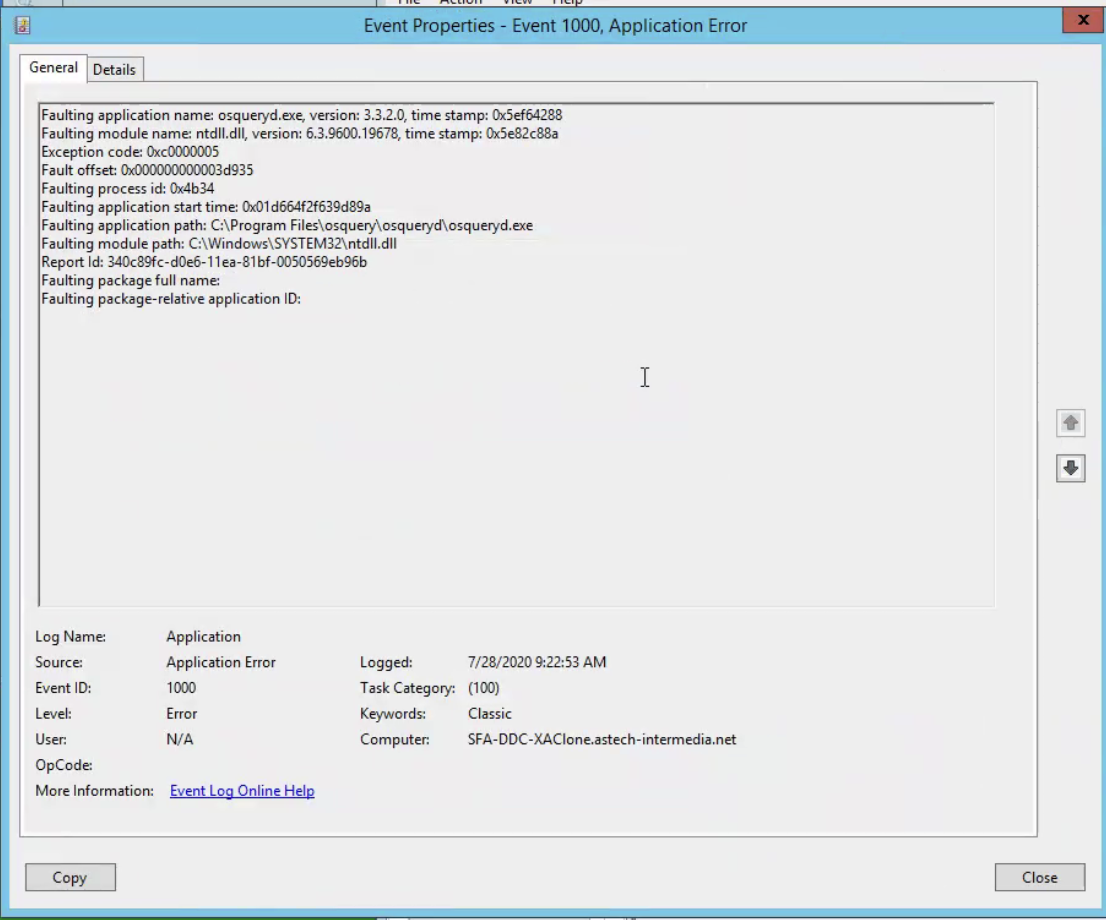Click the Faulting process id 0x4b34 line
The height and width of the screenshot is (920, 1106).
point(128,188)
